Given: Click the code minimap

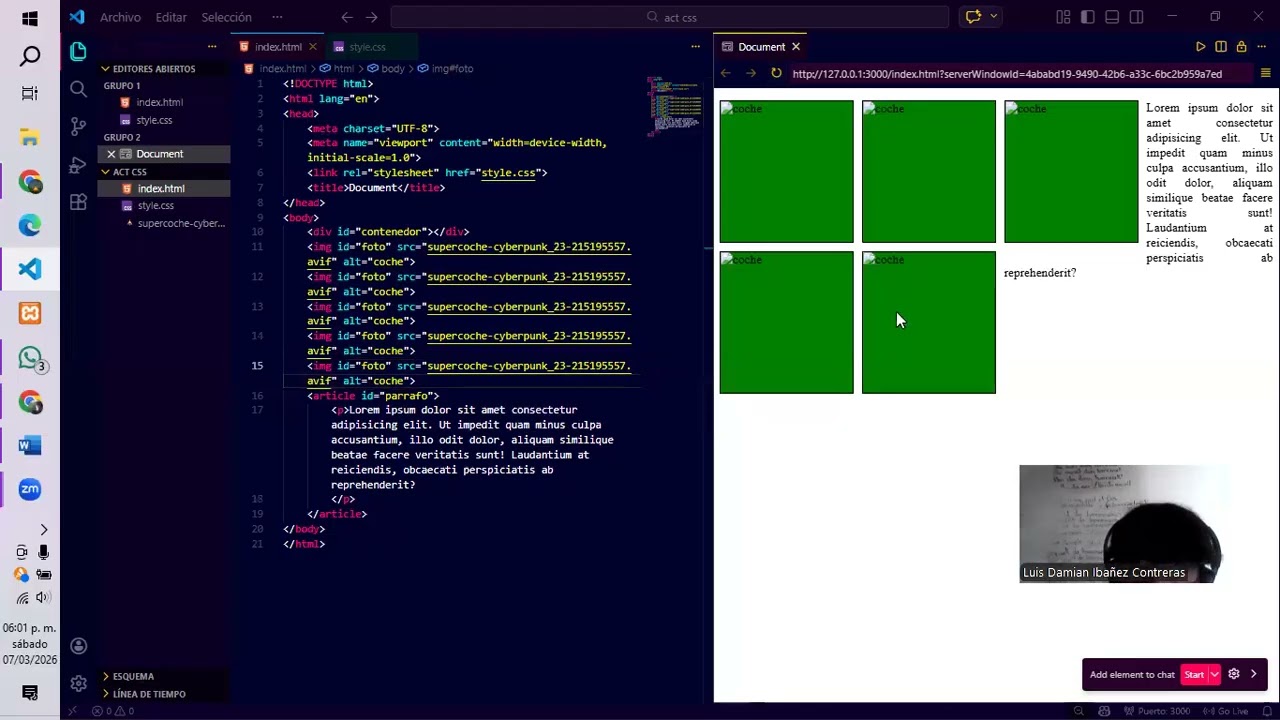Looking at the screenshot, I should [x=676, y=105].
